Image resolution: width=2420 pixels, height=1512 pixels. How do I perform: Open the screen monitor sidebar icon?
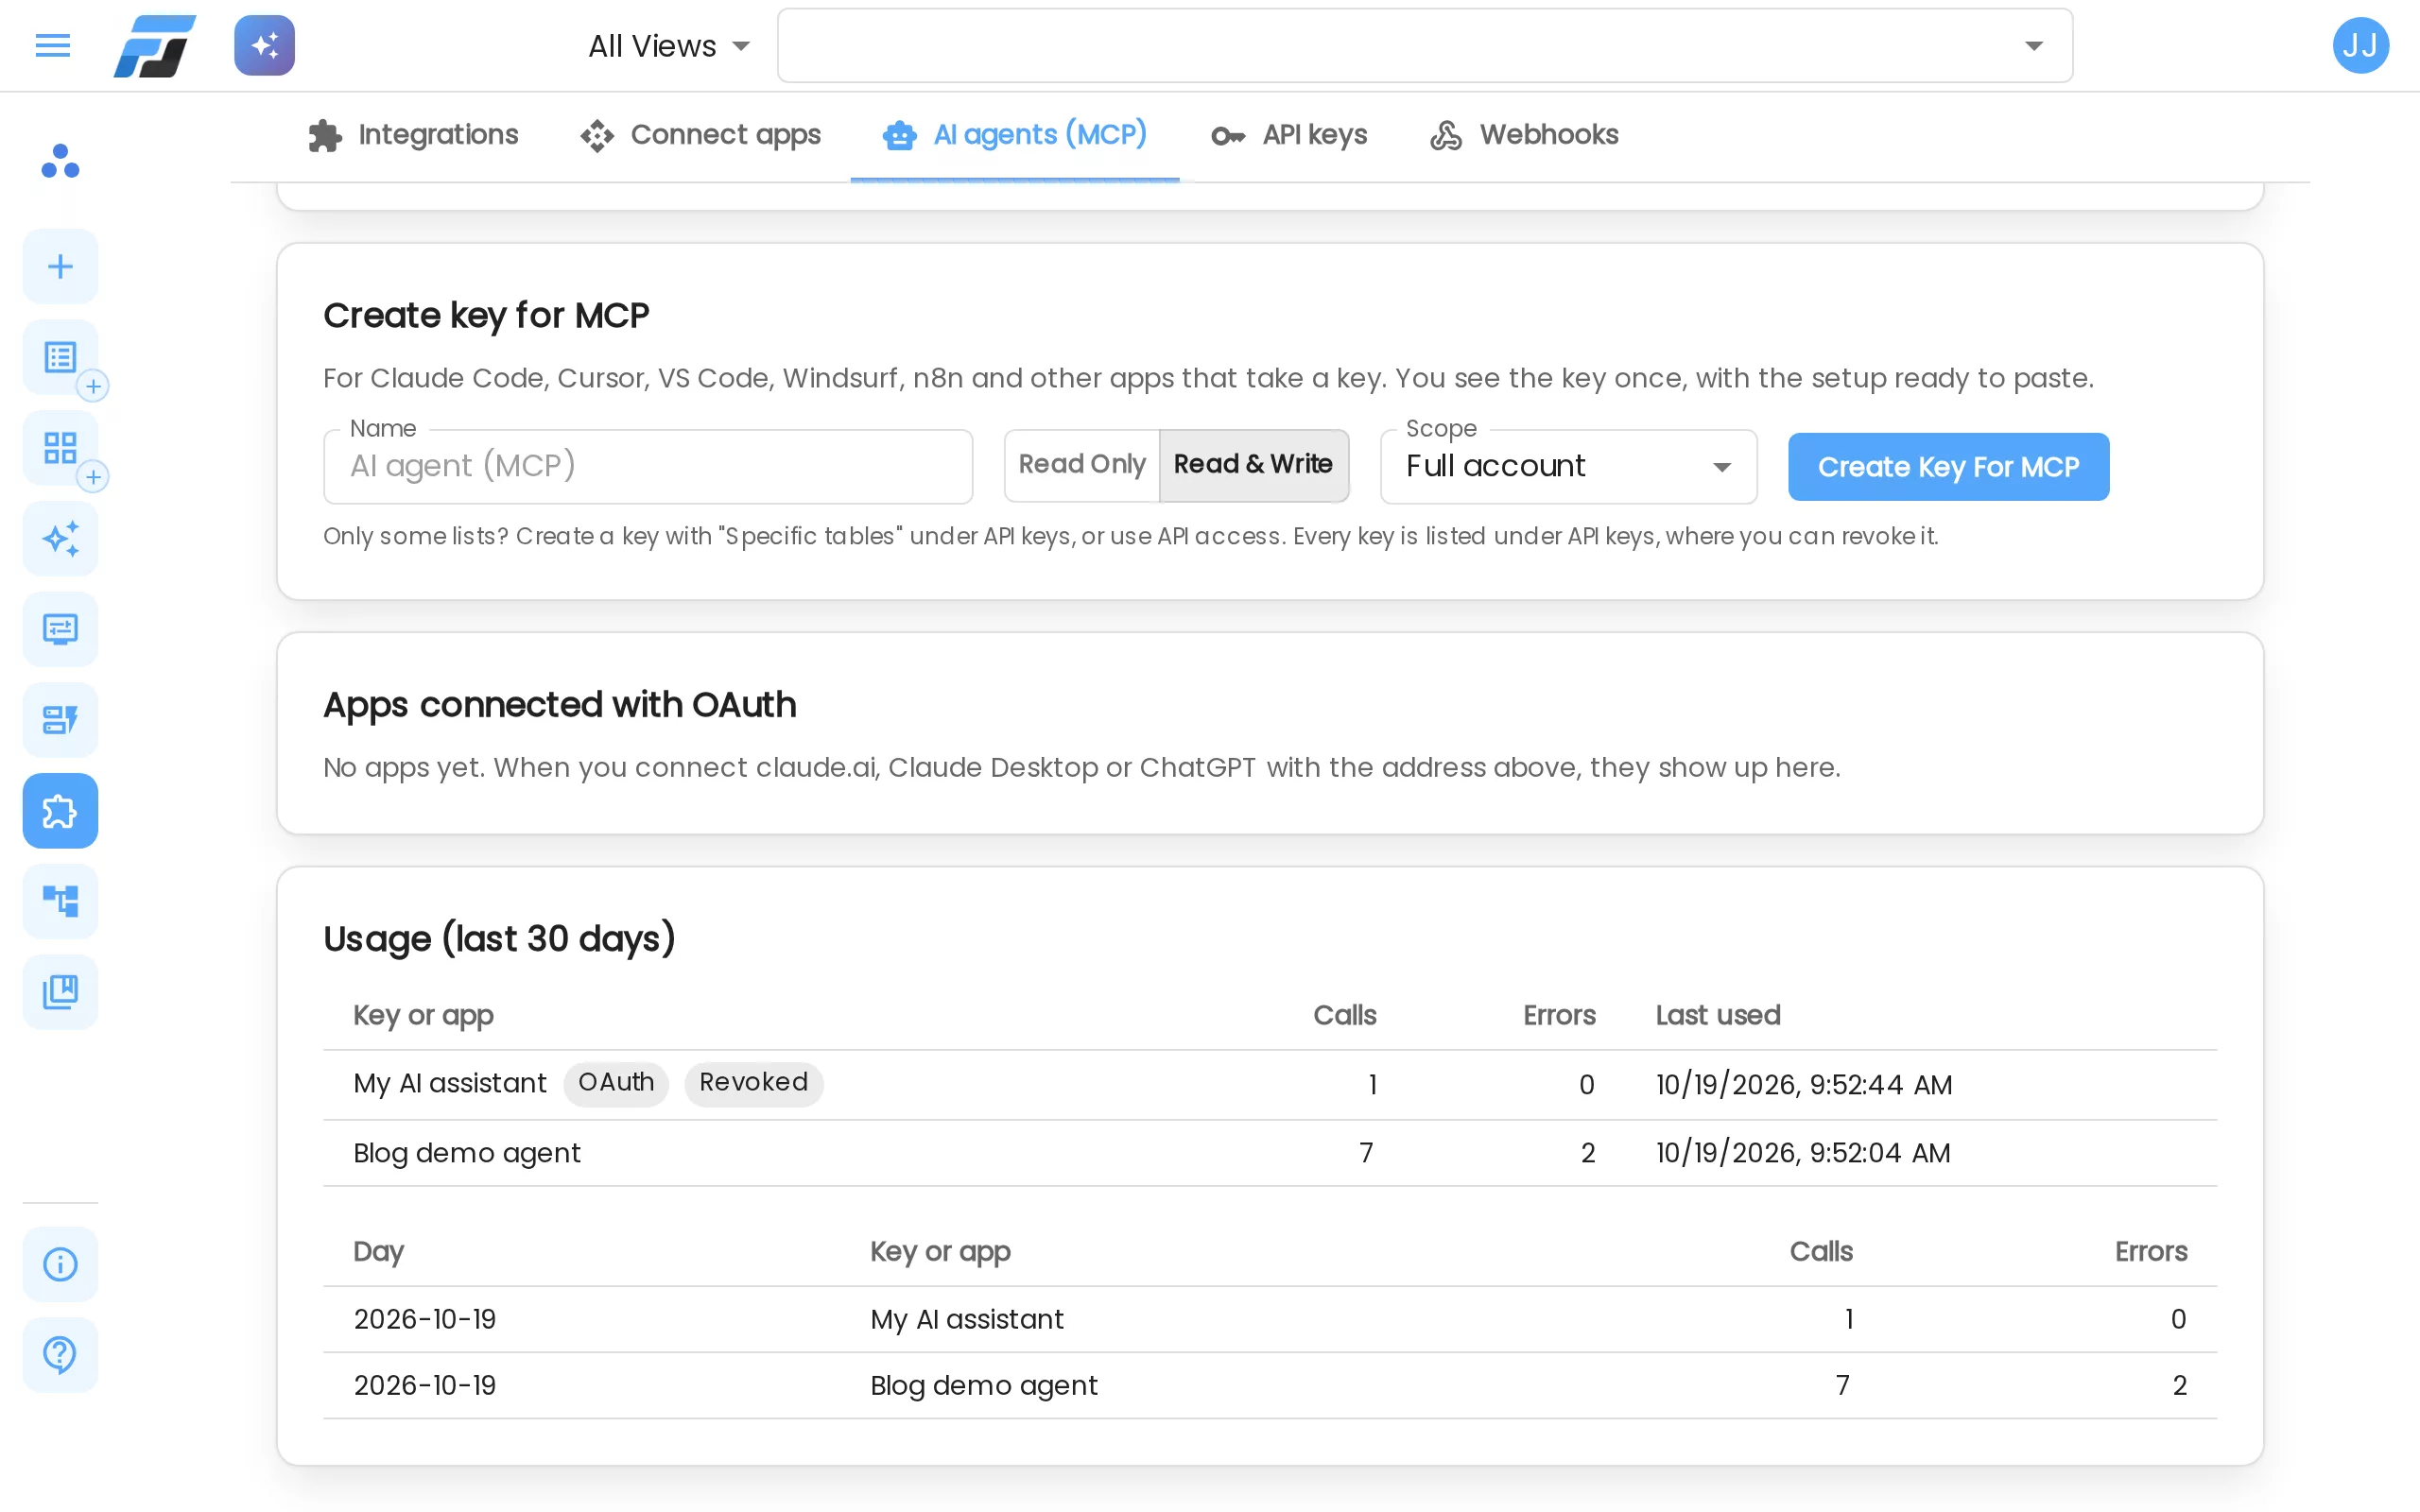pyautogui.click(x=60, y=629)
